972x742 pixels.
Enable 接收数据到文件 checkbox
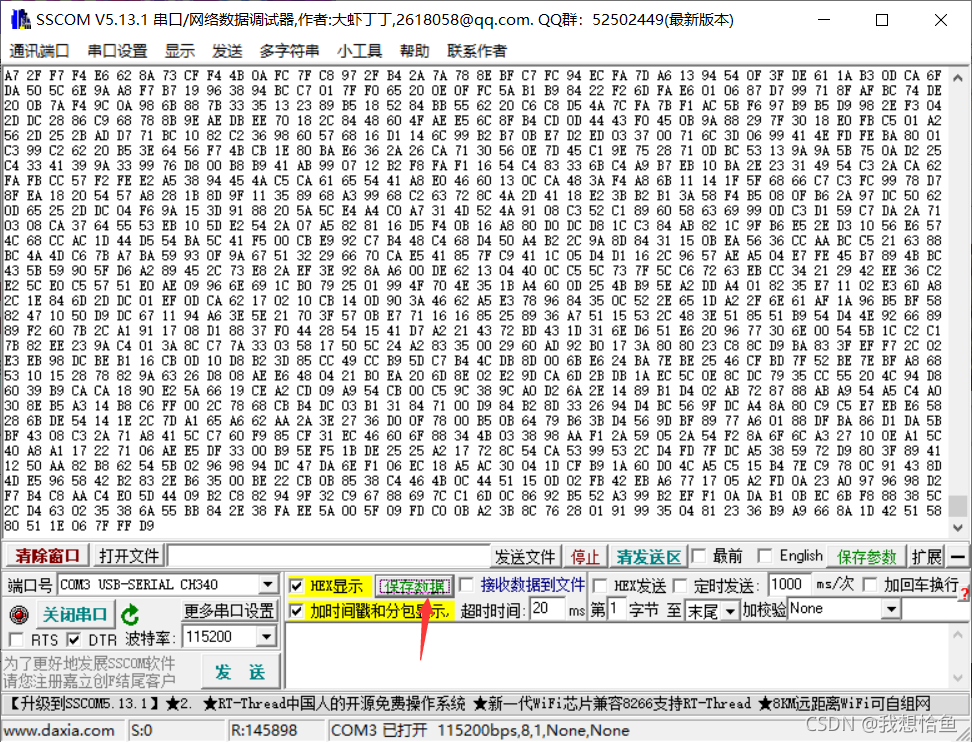[x=466, y=585]
